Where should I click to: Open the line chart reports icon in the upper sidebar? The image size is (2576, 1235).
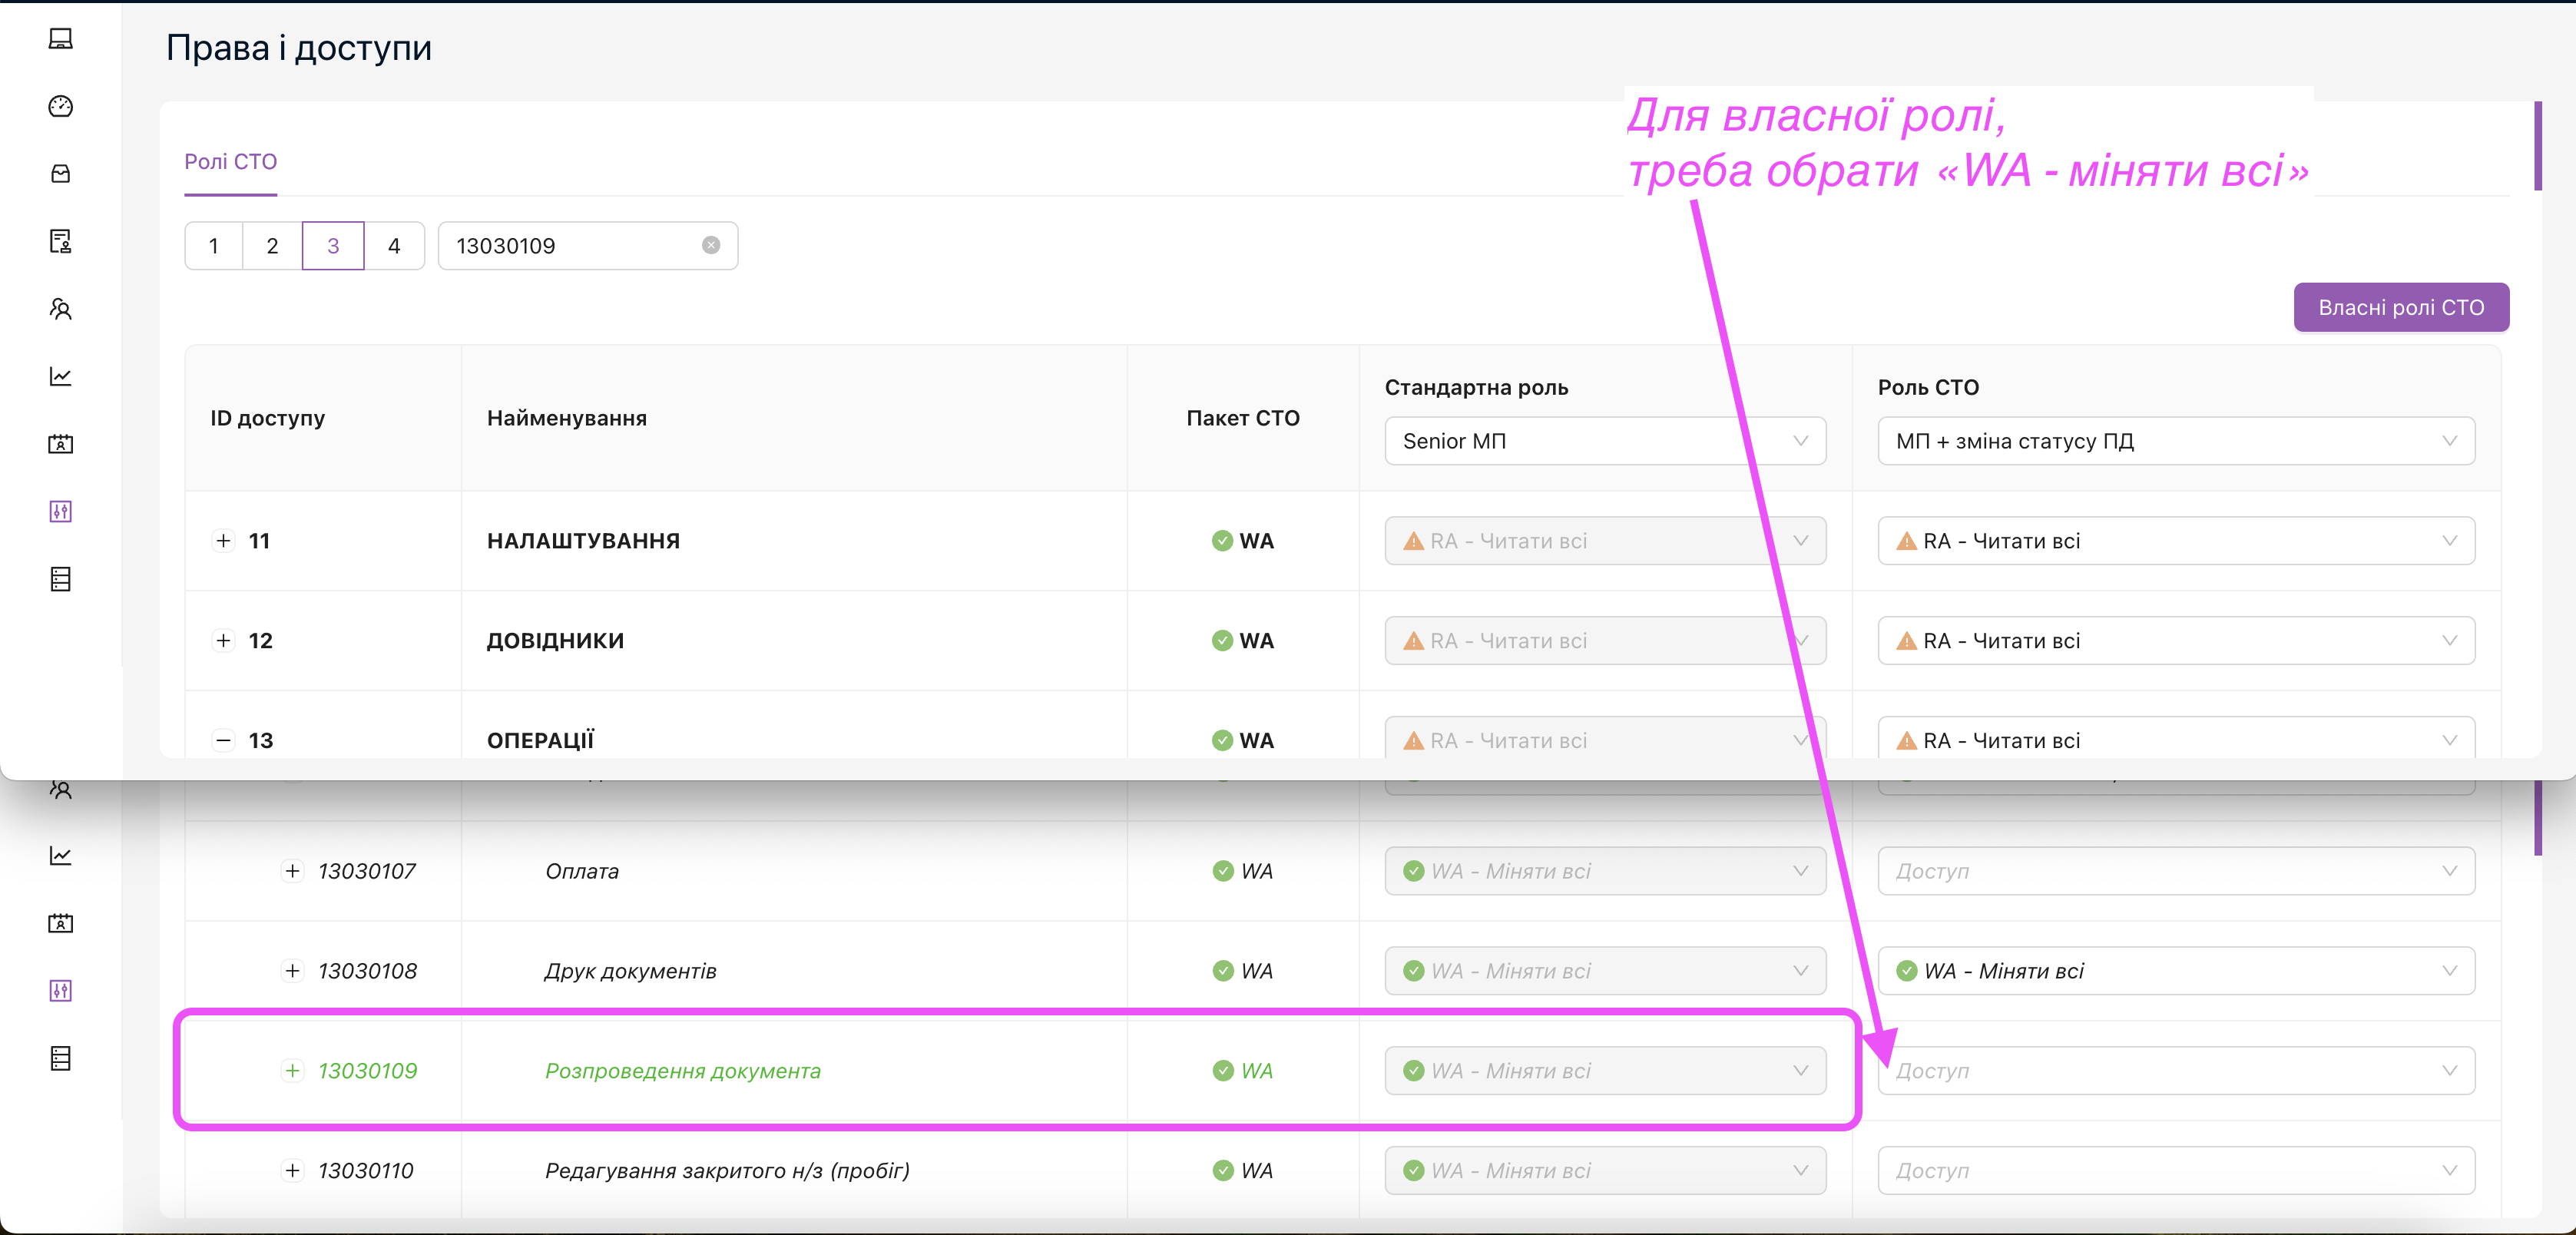click(x=60, y=376)
